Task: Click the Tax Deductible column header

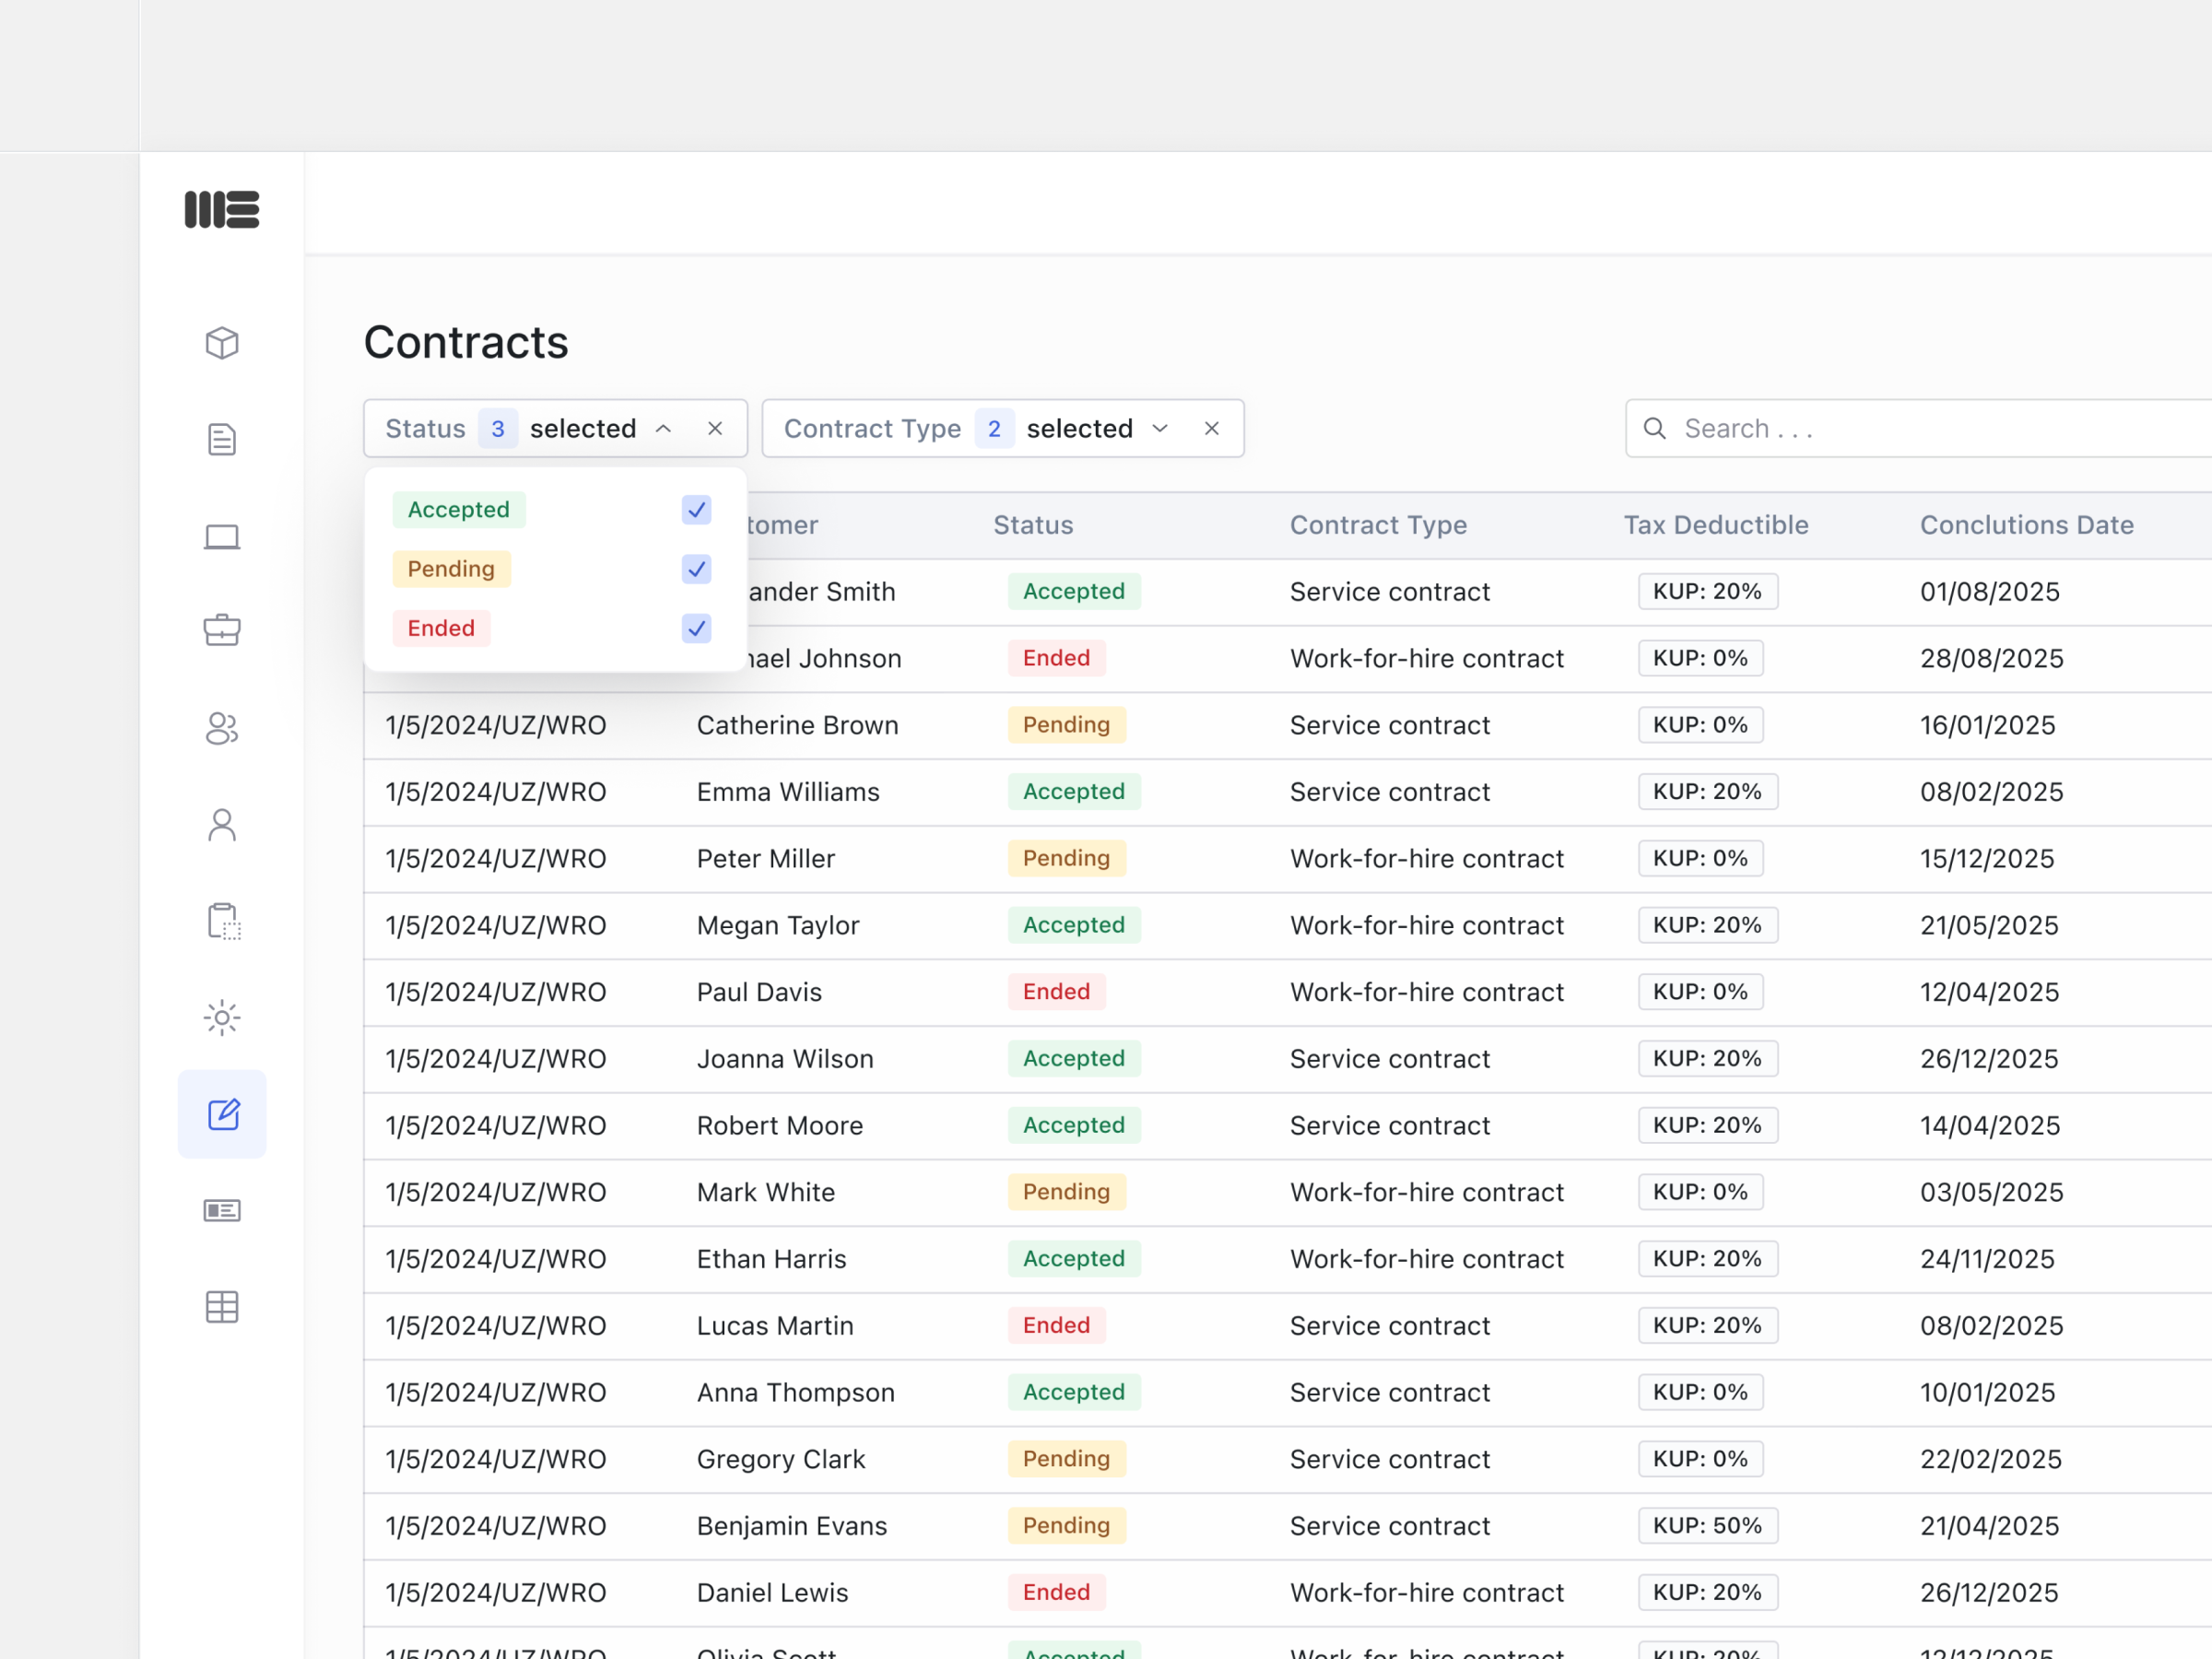Action: [x=1715, y=525]
